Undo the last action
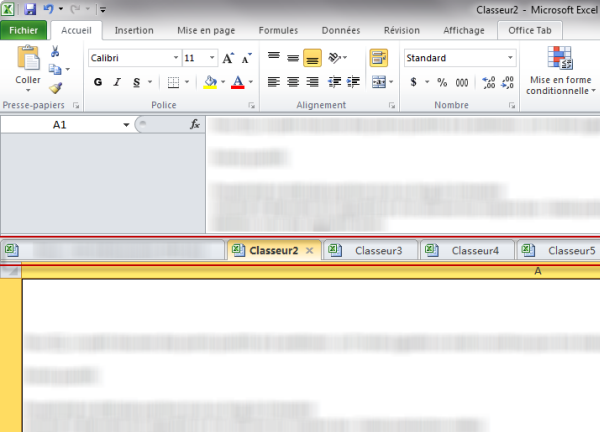Image resolution: width=600 pixels, height=432 pixels. click(48, 9)
